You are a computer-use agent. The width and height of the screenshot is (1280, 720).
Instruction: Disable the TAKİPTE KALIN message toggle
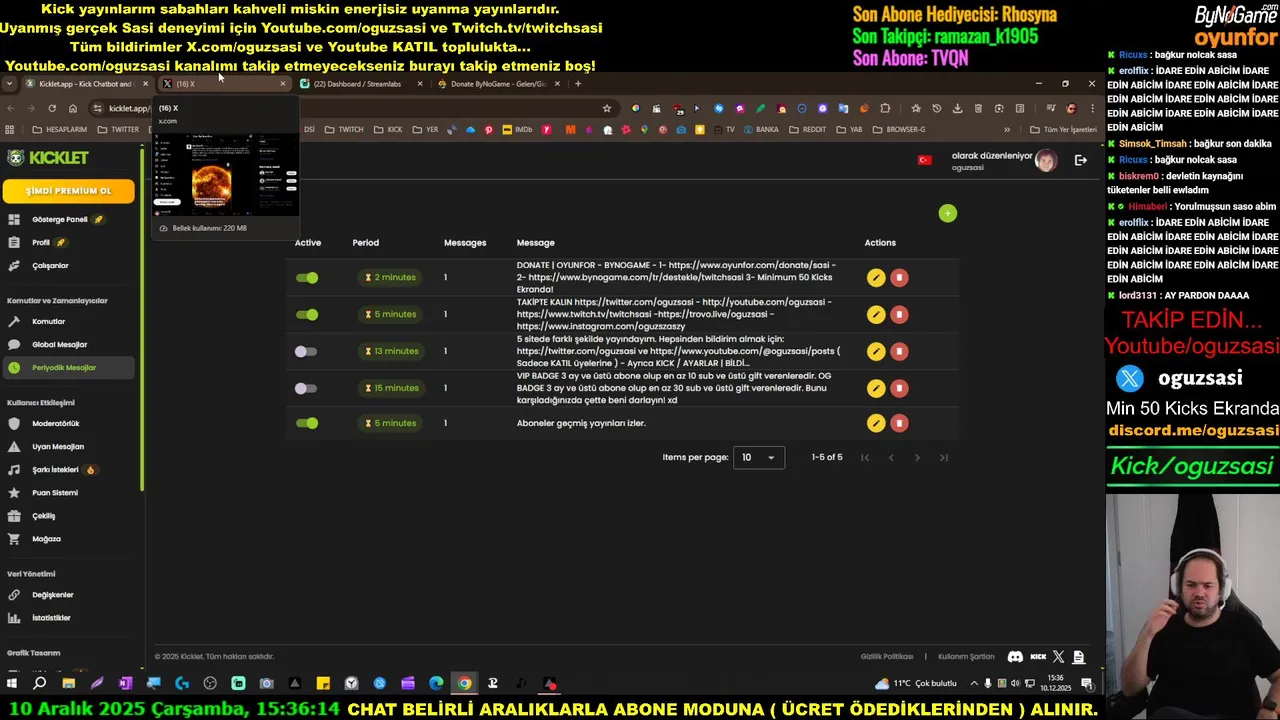[307, 315]
